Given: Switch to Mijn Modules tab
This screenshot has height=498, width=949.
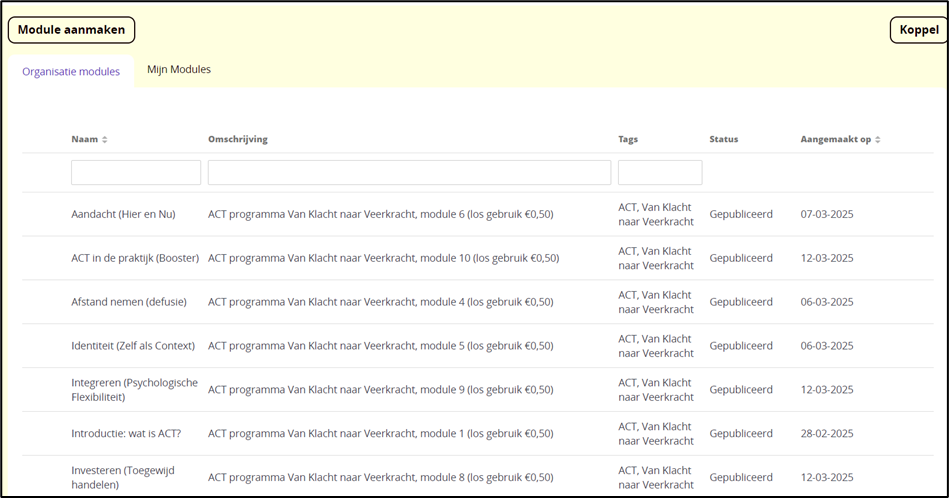Looking at the screenshot, I should (x=179, y=70).
